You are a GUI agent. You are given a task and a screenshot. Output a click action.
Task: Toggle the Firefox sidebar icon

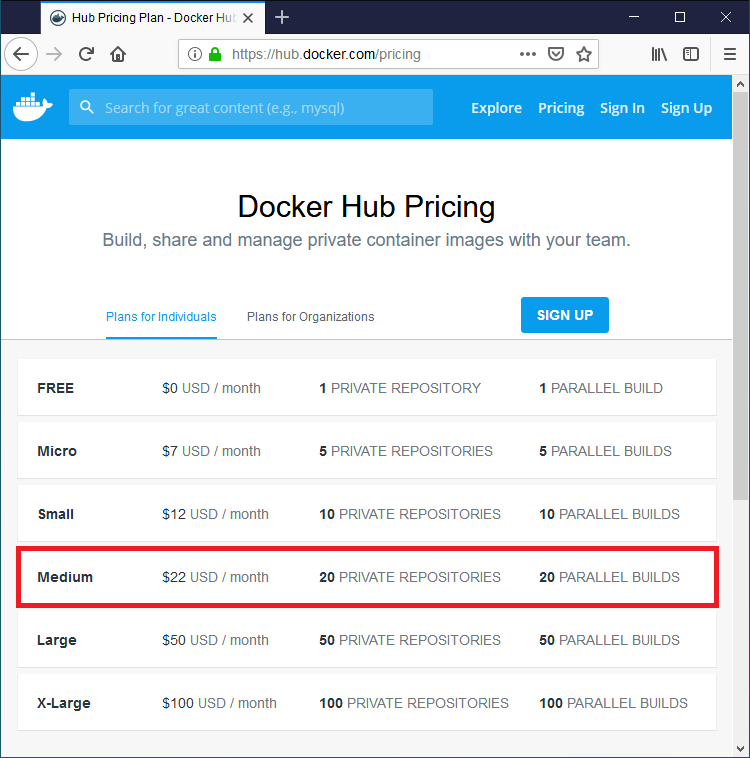pyautogui.click(x=691, y=54)
